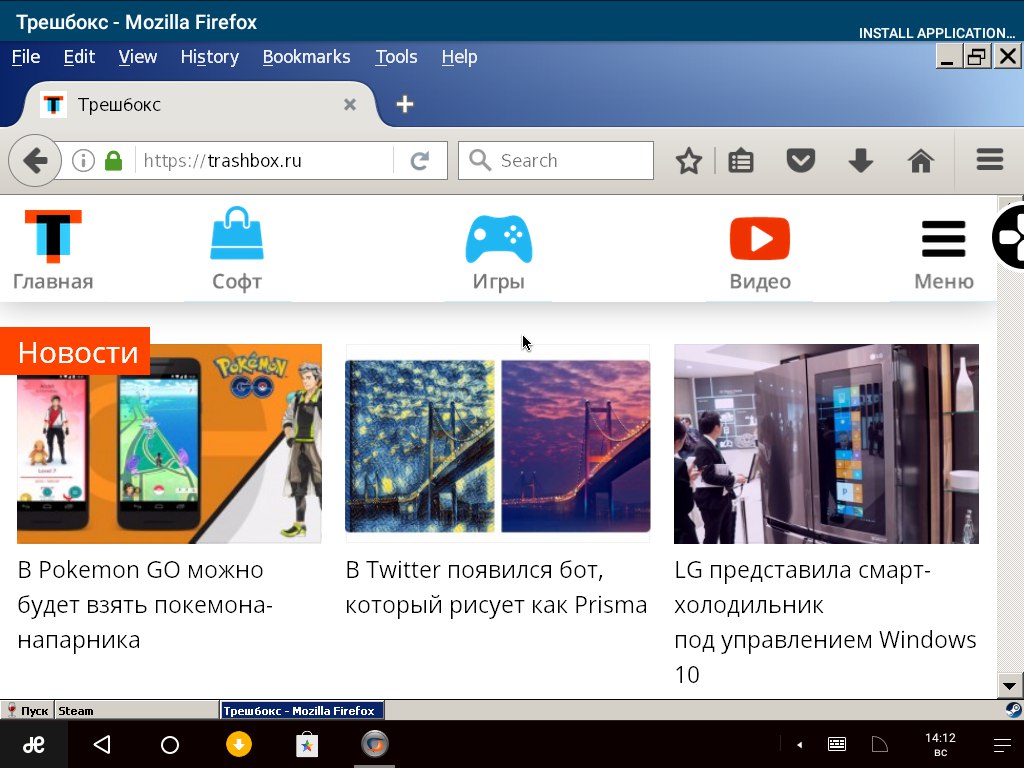Select Трешбокс - Mozilla Firefox taskbar entry
This screenshot has height=768, width=1024.
tap(302, 711)
